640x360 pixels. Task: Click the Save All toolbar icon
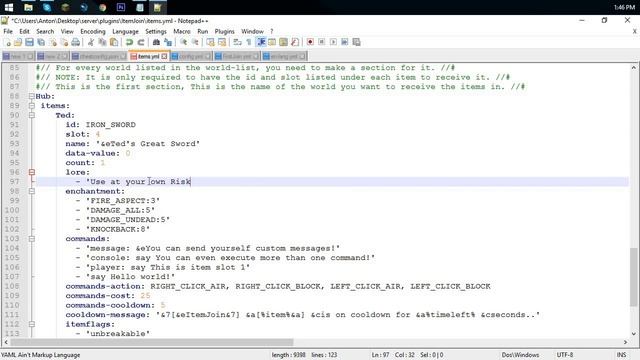[41, 42]
